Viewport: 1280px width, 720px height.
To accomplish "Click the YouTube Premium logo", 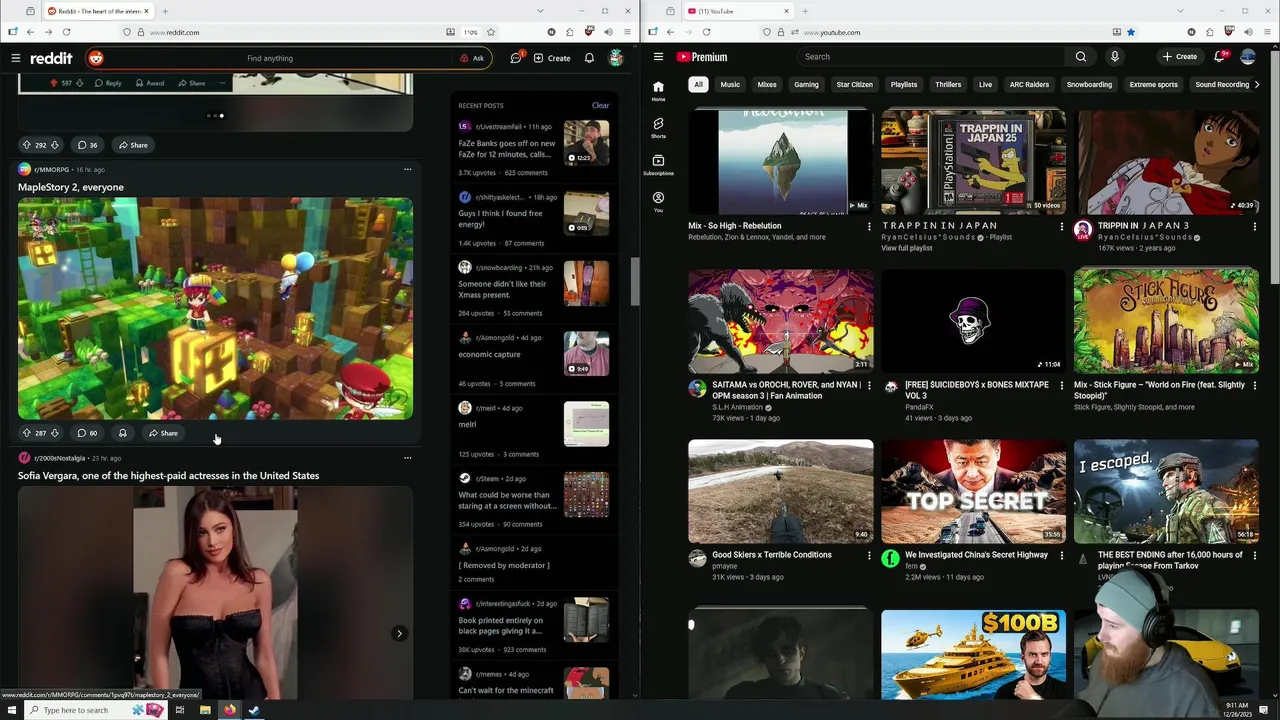I will coord(702,57).
